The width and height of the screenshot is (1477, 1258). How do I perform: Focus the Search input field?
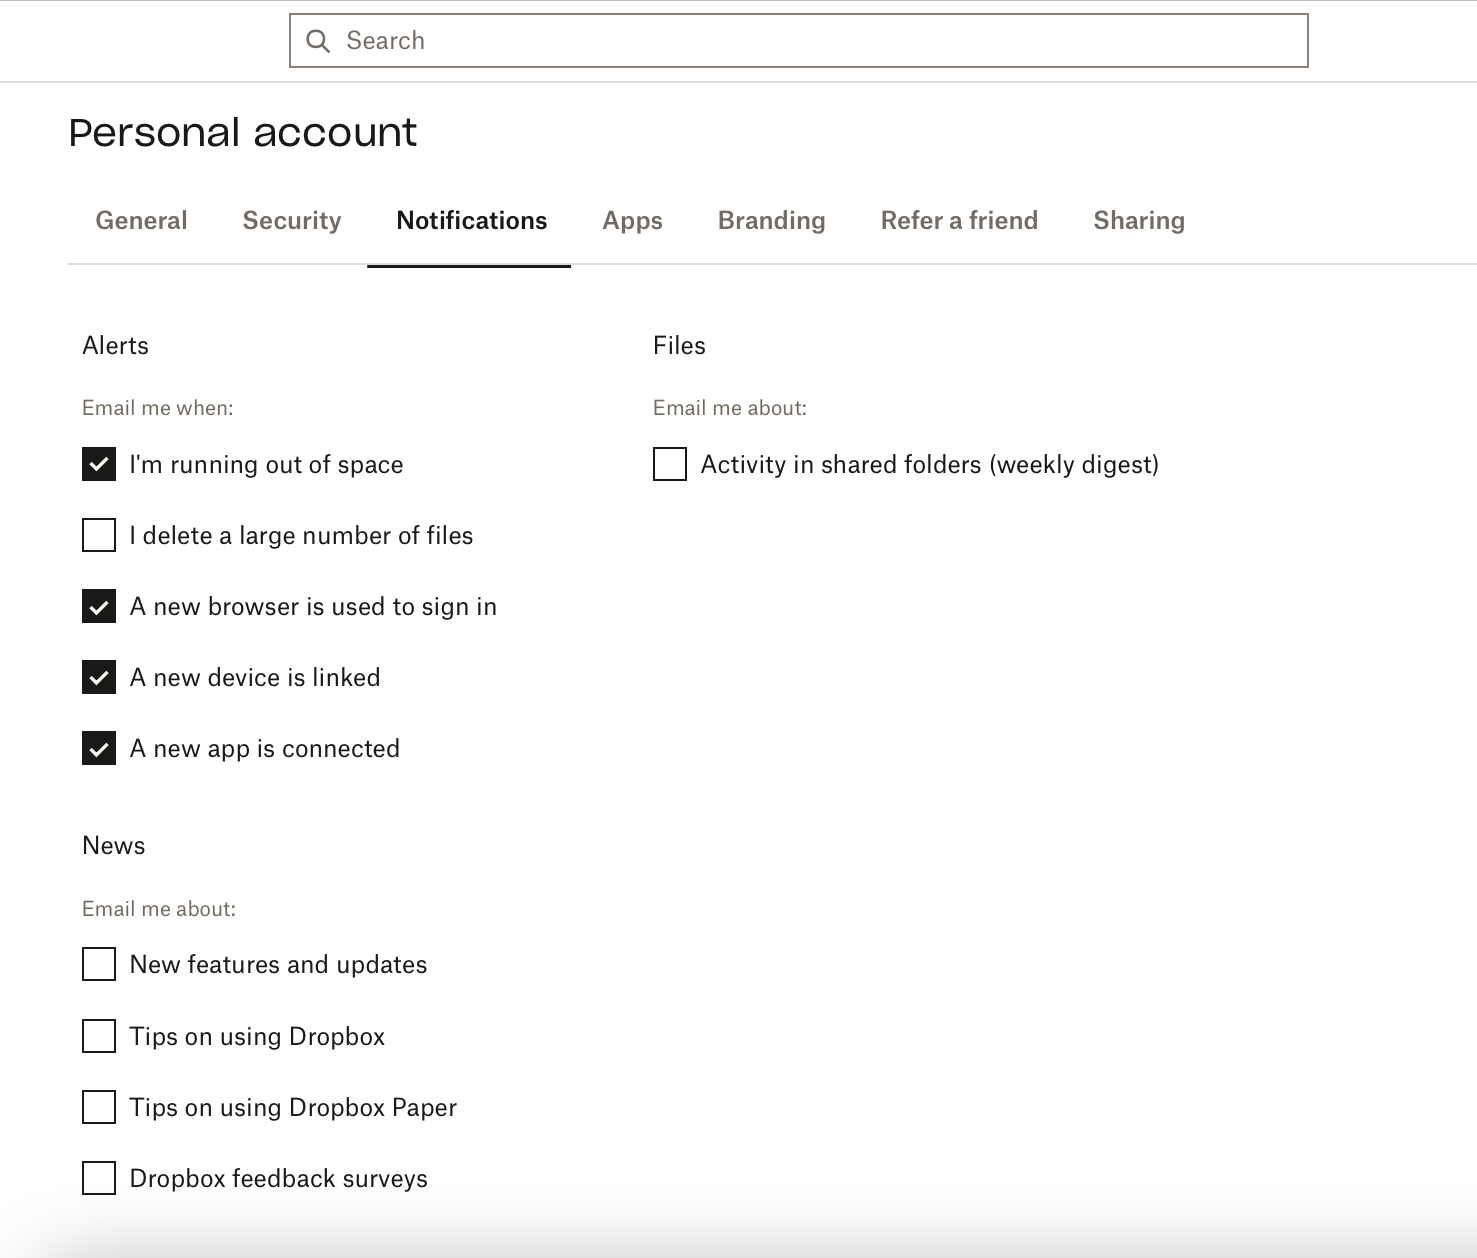[798, 41]
